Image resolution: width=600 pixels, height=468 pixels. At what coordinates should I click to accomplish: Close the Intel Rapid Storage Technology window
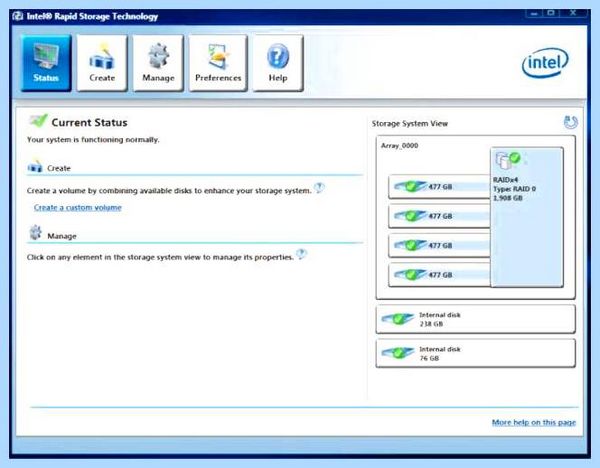pyautogui.click(x=573, y=13)
